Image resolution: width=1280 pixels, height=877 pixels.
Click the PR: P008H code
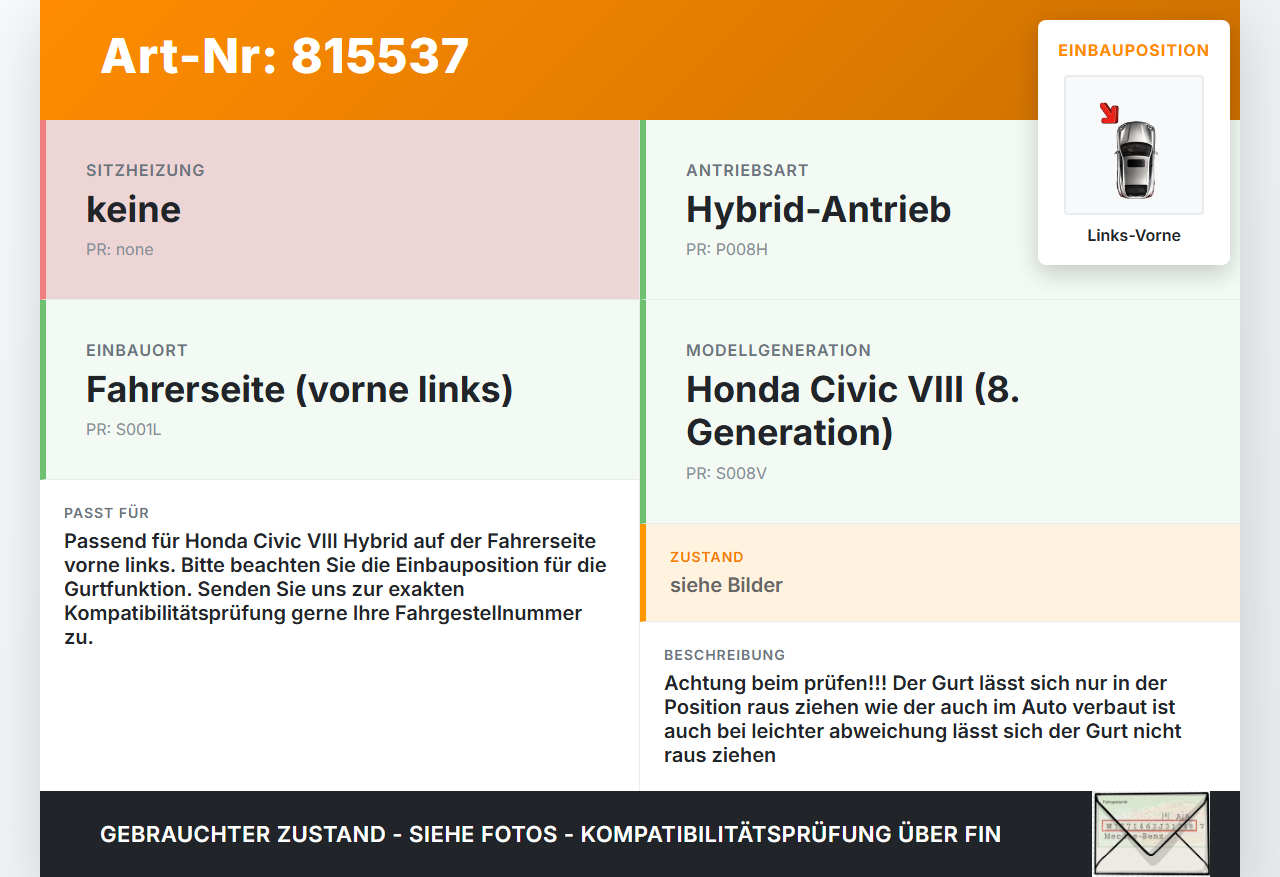pos(727,249)
